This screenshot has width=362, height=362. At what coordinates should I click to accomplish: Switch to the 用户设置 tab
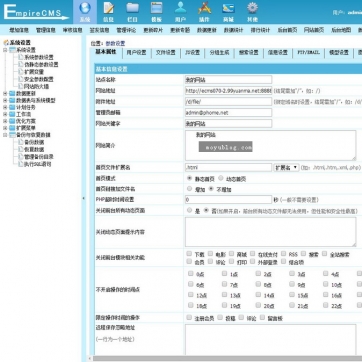tap(136, 53)
